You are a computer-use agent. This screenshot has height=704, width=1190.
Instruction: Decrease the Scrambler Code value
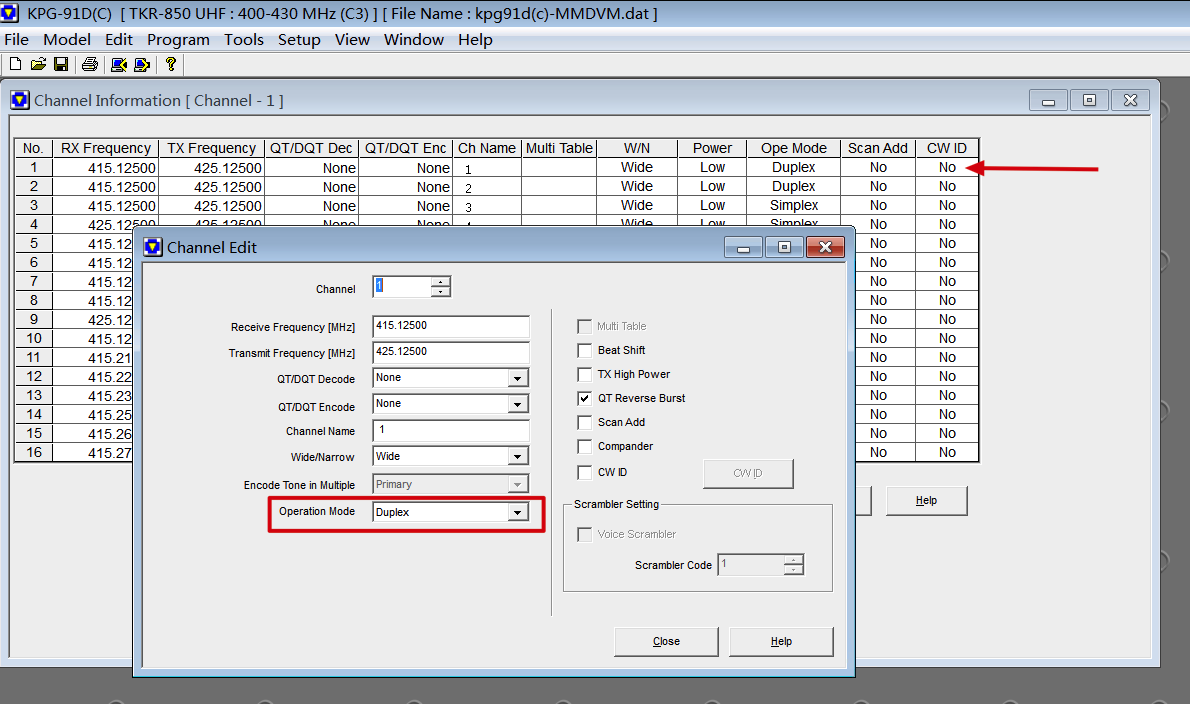[x=794, y=569]
